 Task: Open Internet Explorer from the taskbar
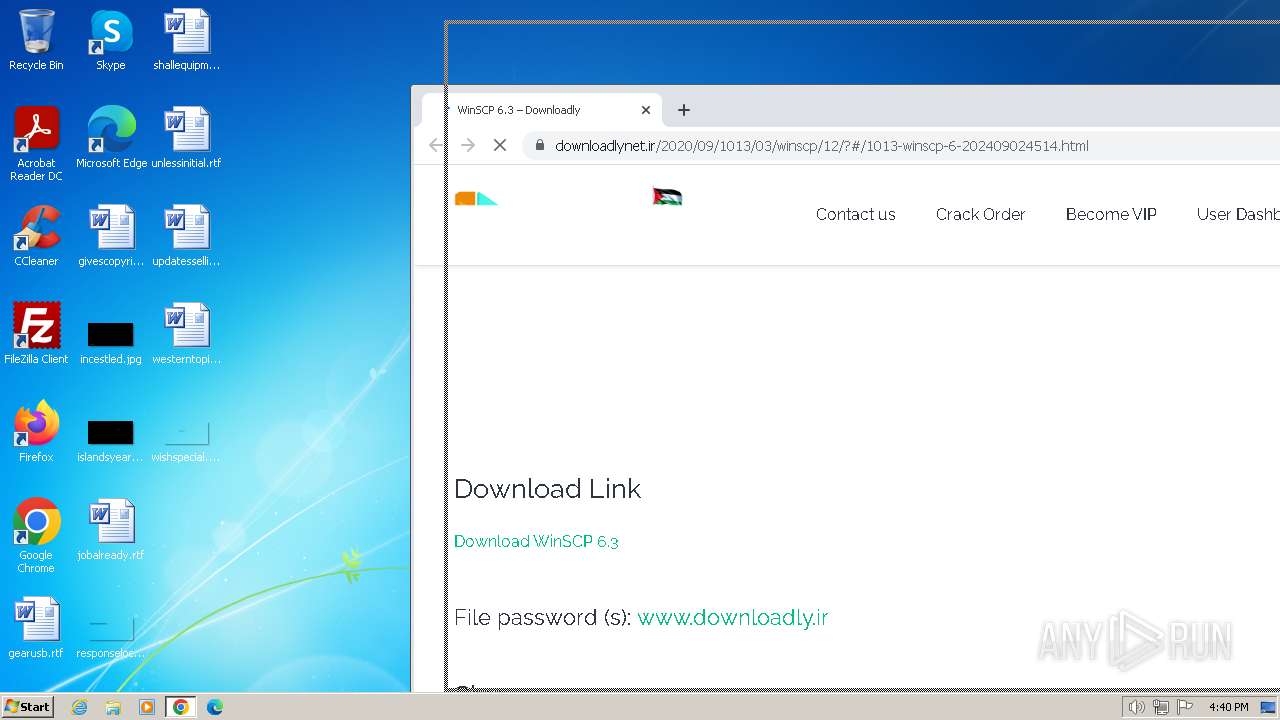pos(80,707)
